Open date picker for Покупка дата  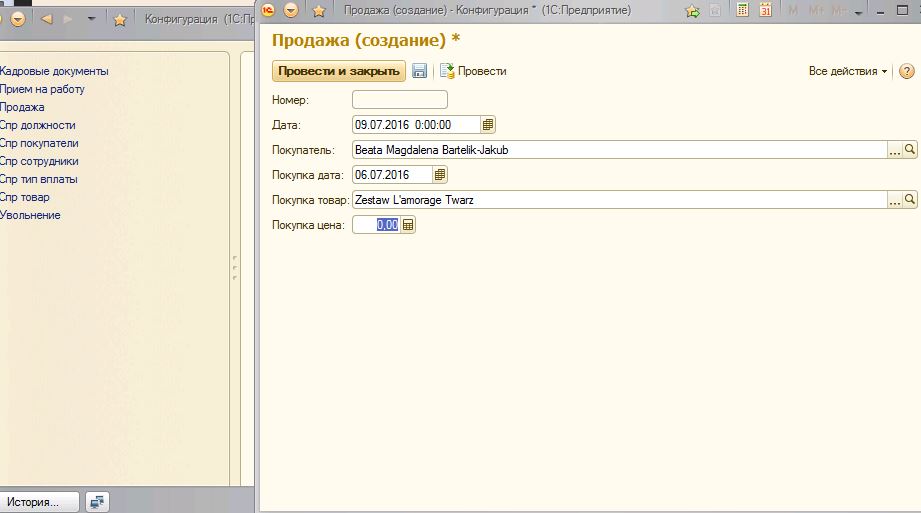440,175
